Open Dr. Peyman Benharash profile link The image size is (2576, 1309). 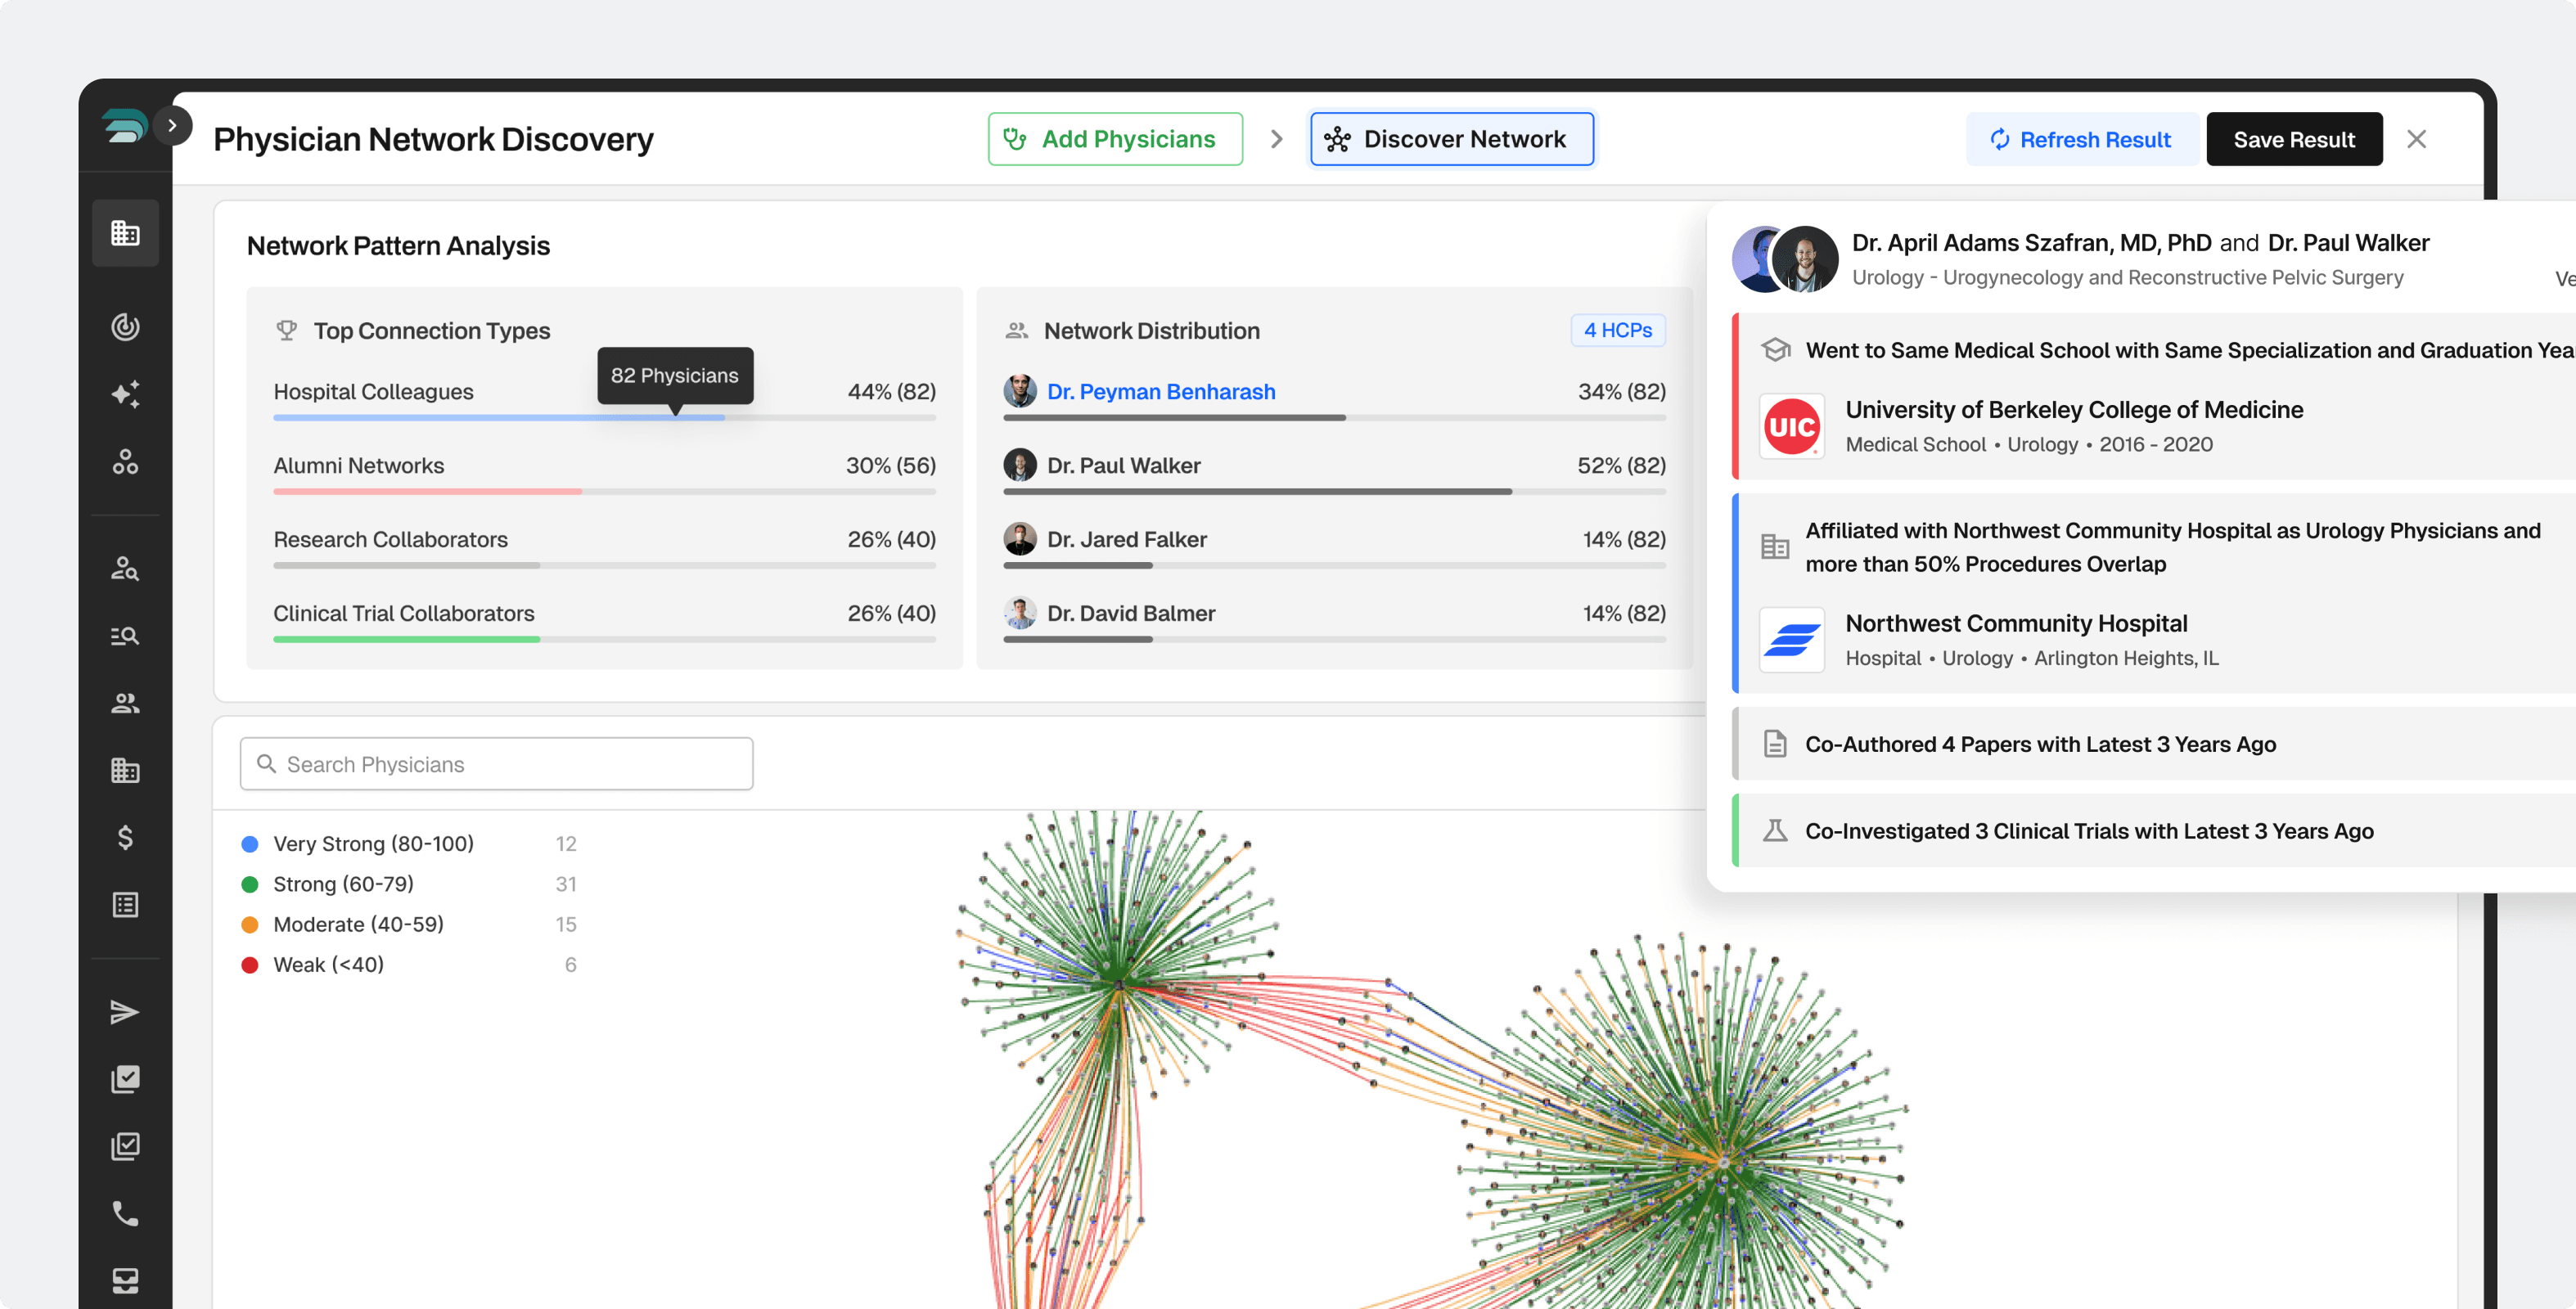point(1160,392)
